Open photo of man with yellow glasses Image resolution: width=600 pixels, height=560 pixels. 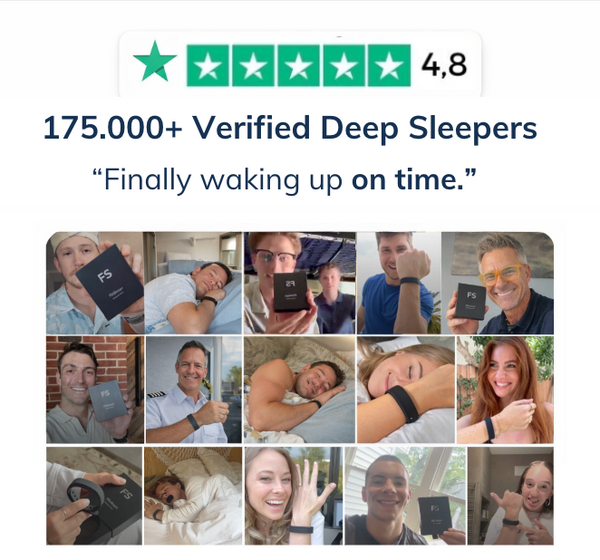(497, 283)
